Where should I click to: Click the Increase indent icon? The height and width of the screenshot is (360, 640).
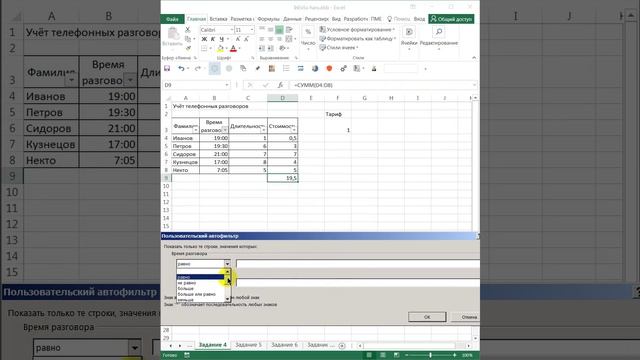click(270, 49)
